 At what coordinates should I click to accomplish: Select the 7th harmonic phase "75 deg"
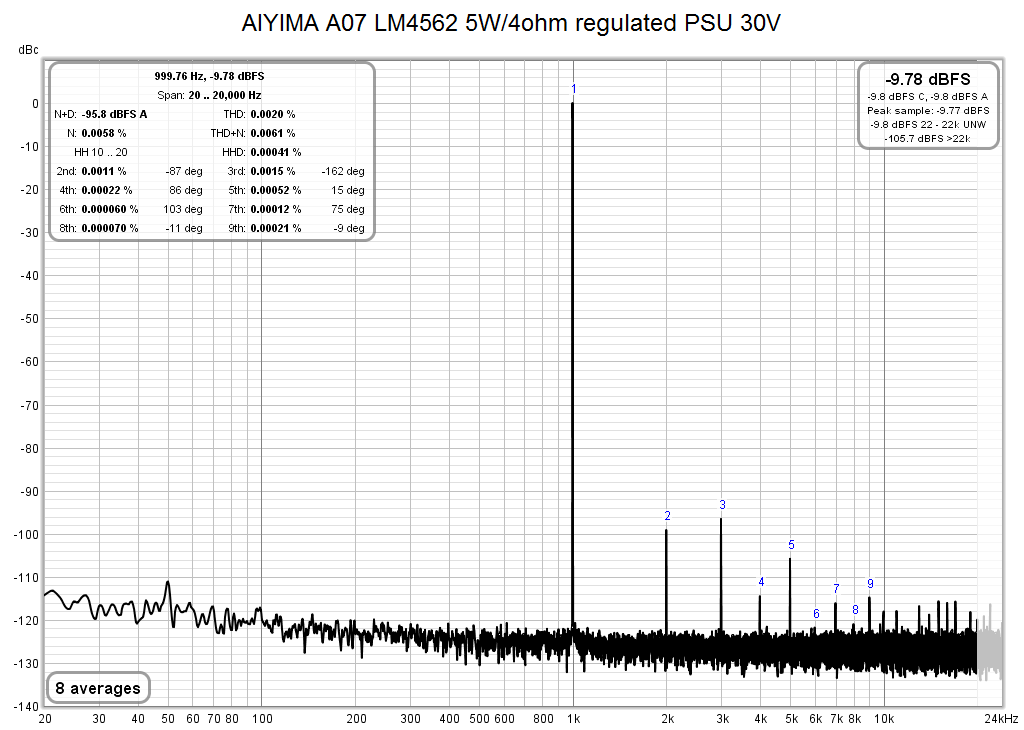pos(347,209)
